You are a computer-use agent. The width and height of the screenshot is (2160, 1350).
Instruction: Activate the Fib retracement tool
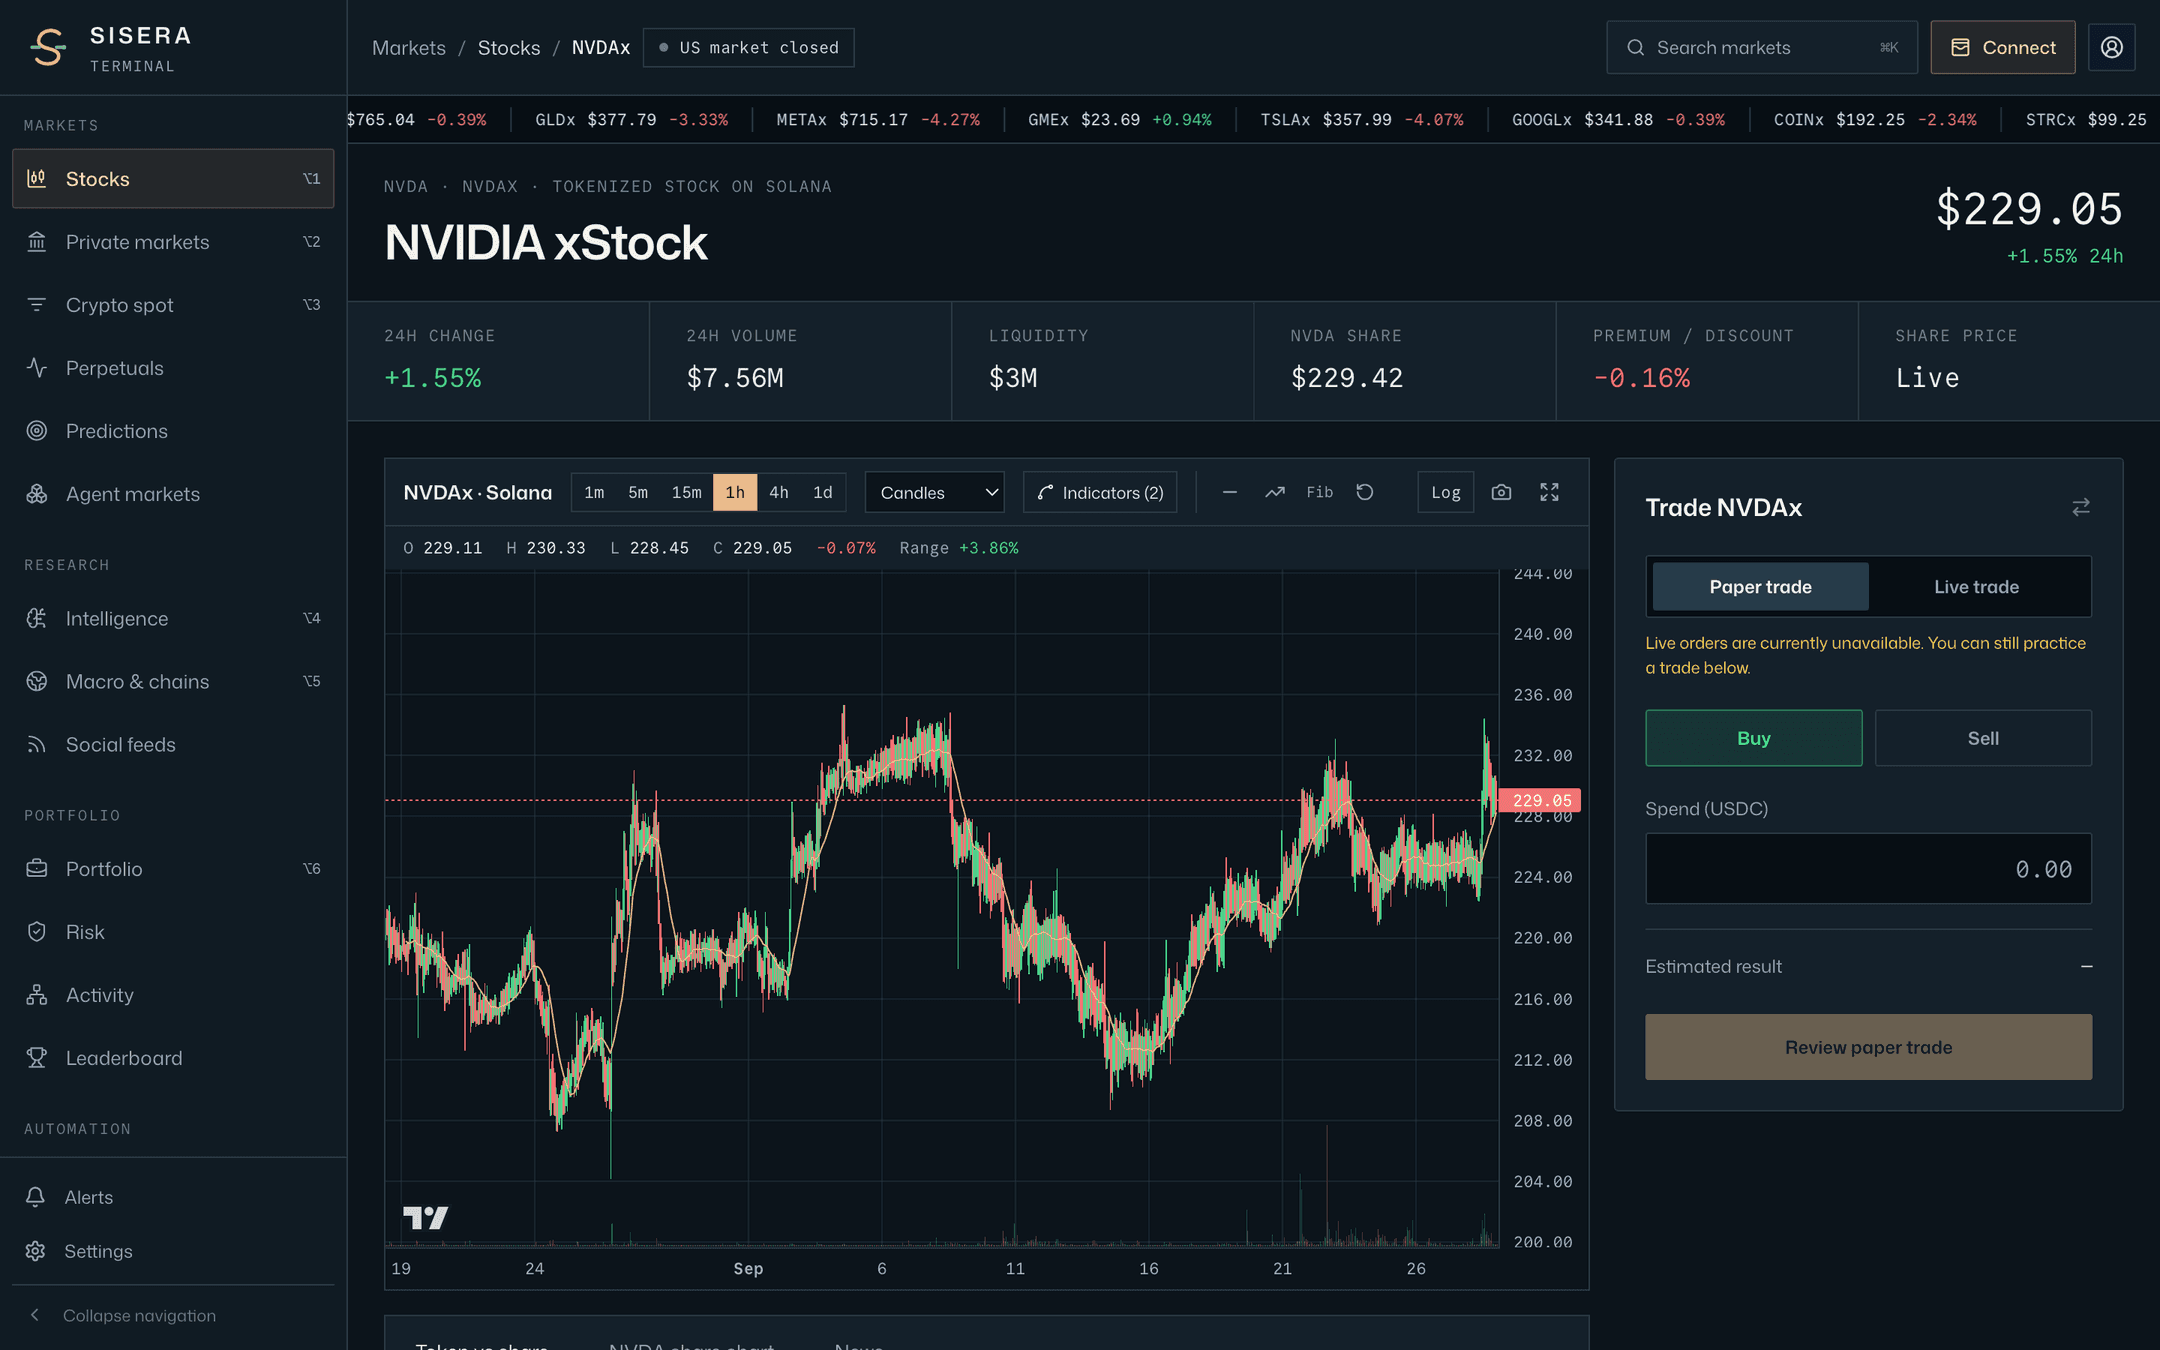1320,492
